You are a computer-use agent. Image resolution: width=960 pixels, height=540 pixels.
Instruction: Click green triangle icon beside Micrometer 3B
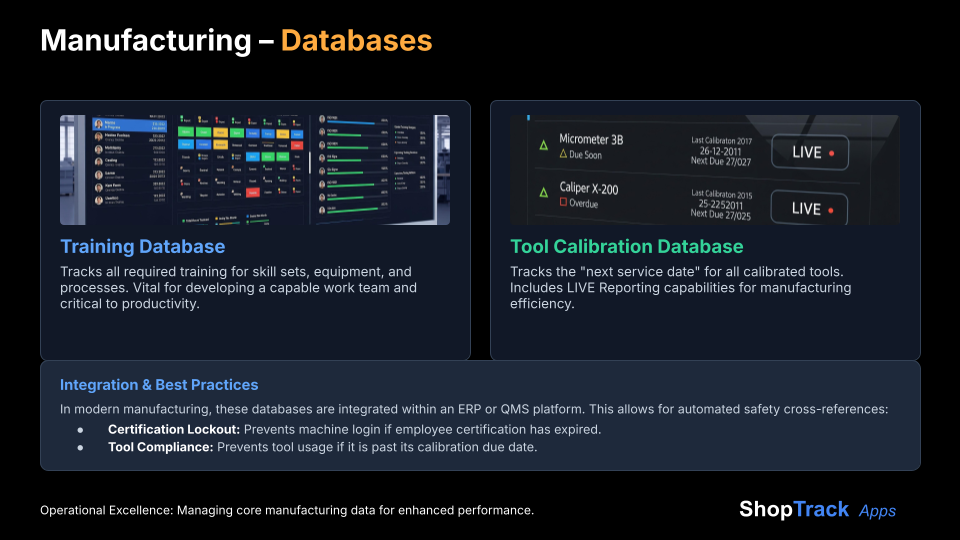point(543,145)
